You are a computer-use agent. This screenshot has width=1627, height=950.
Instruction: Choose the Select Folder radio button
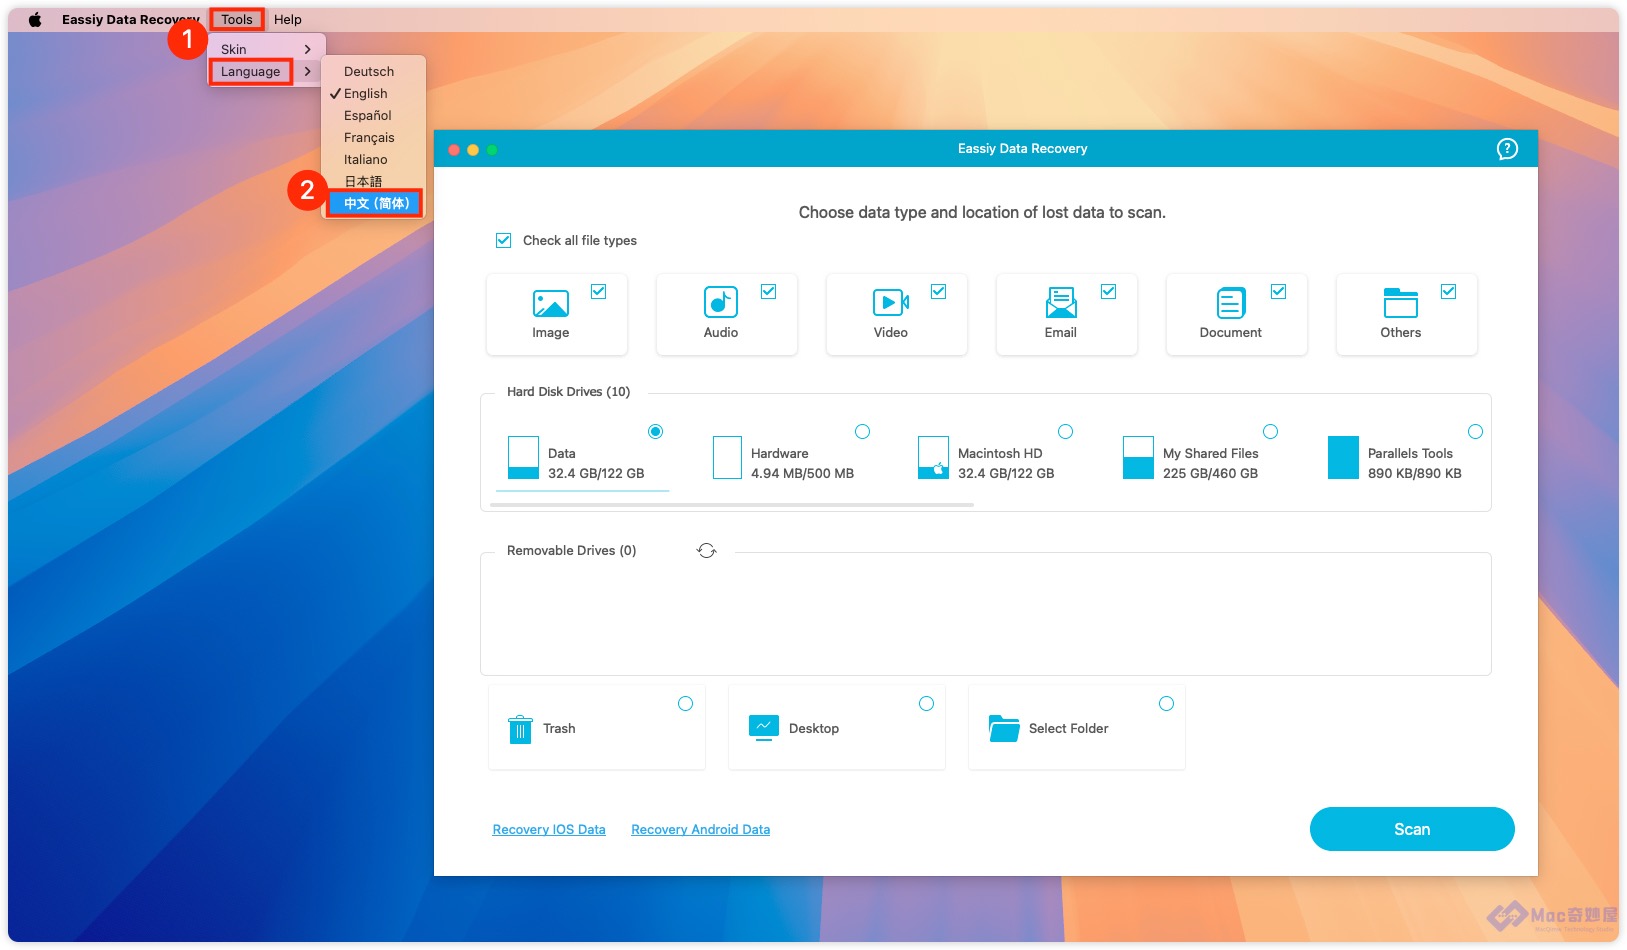coord(1167,704)
